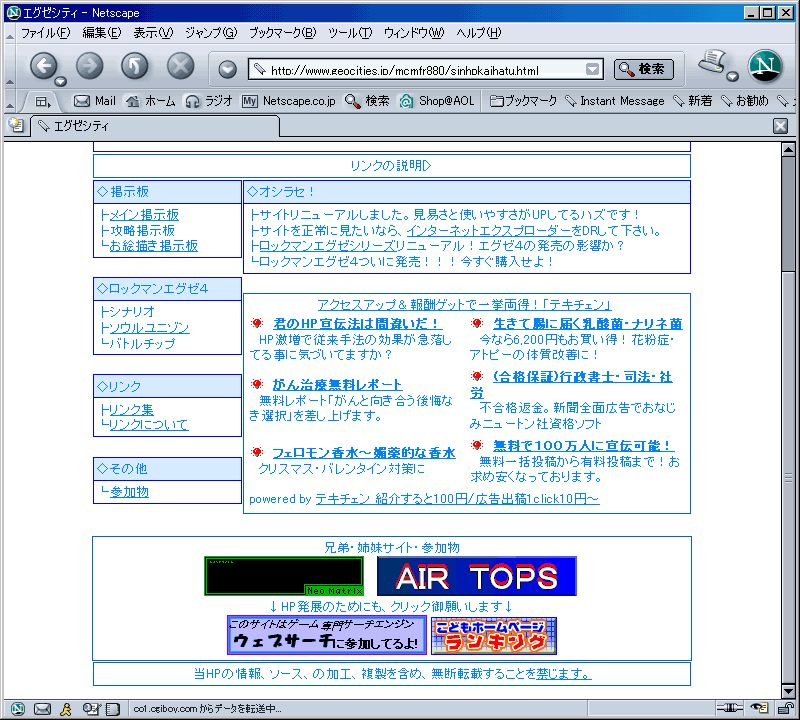Open the お勧め toolbar bookmark
Screen dimensions: 800x720
click(x=744, y=101)
